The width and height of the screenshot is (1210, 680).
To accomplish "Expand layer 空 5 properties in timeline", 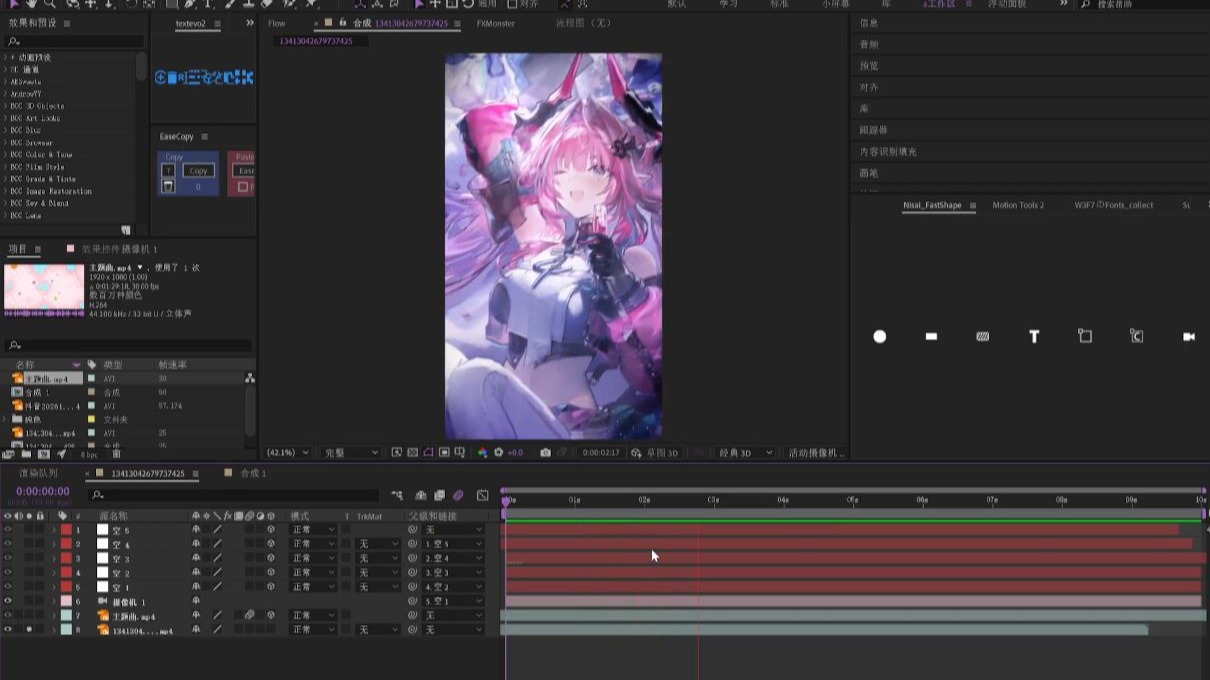I will point(54,530).
